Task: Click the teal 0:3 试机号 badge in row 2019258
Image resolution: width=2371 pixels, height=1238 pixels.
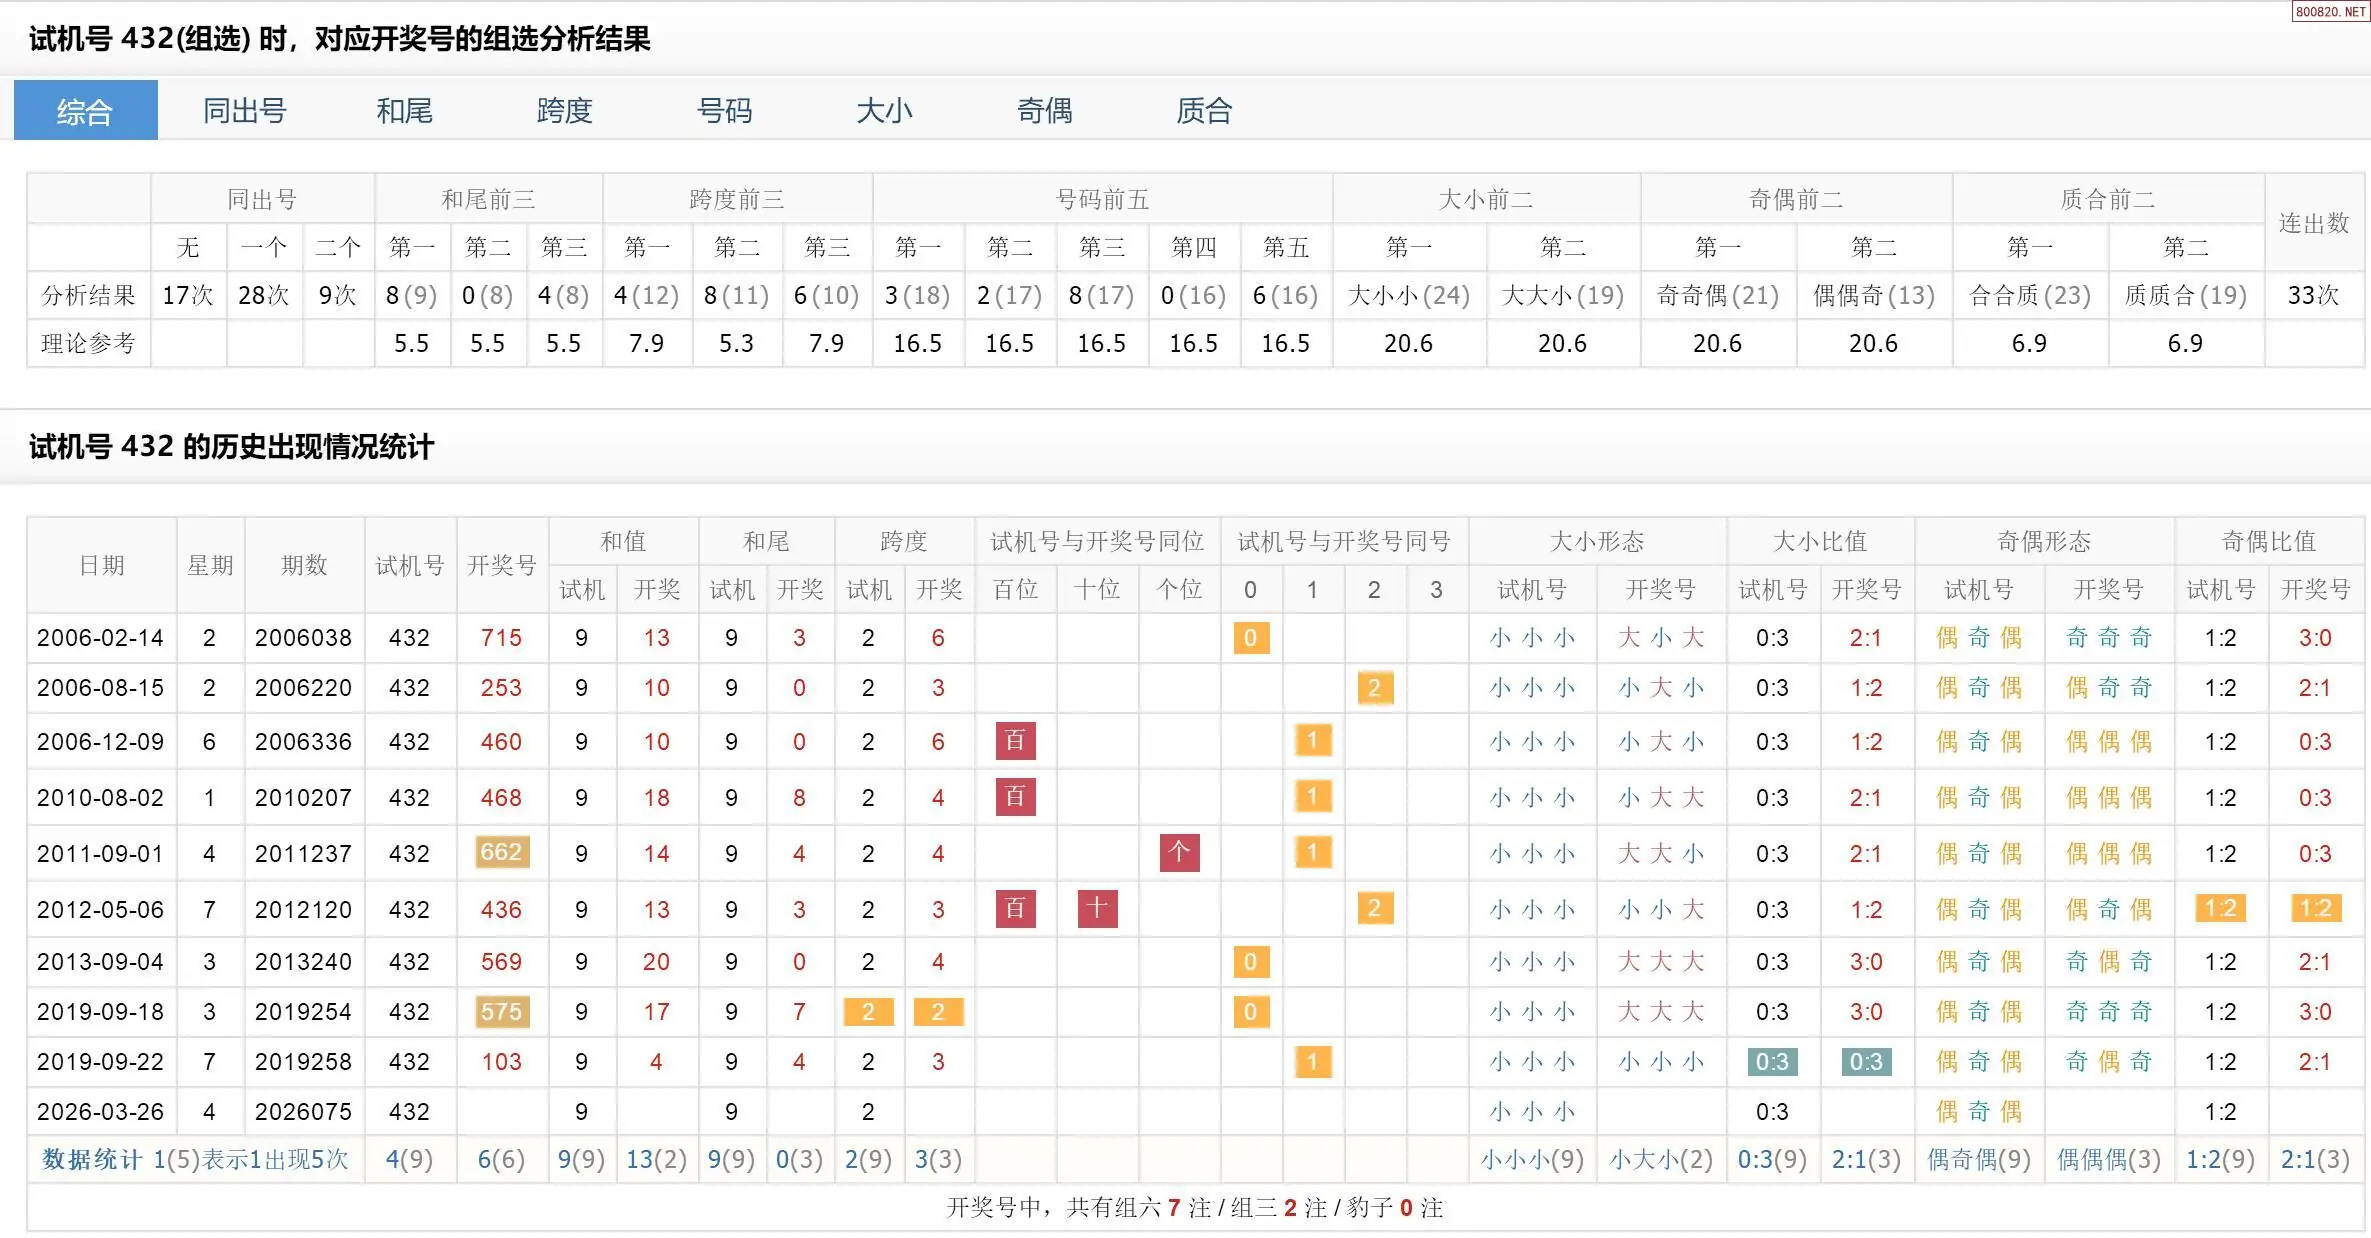Action: tap(1772, 1062)
